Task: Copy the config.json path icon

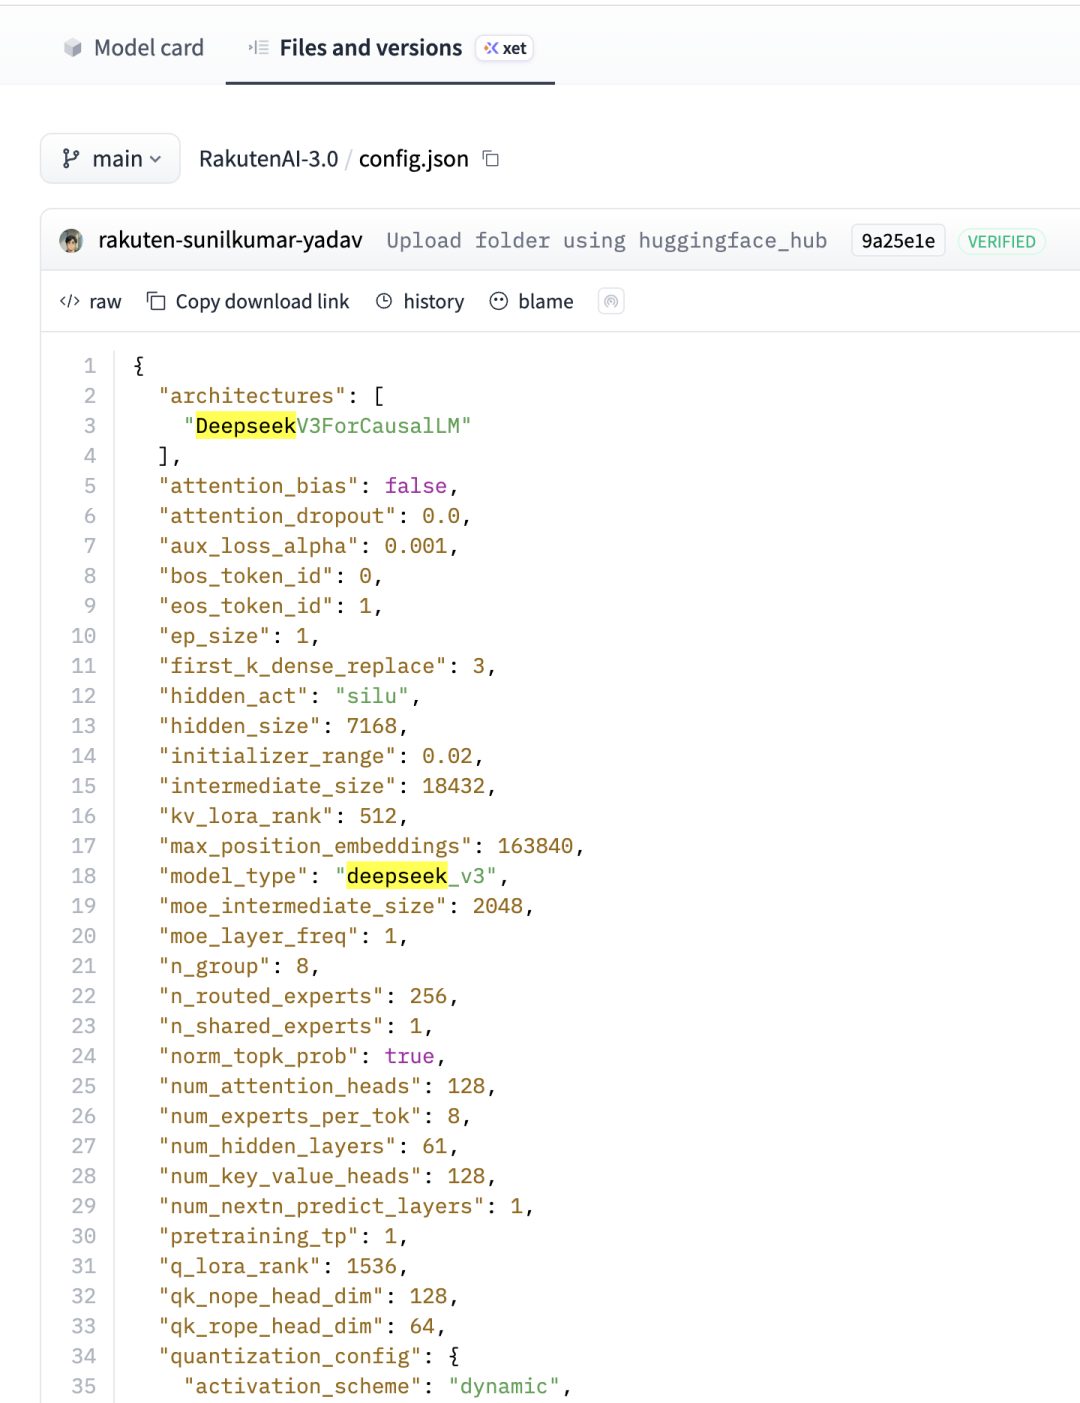Action: 491,159
